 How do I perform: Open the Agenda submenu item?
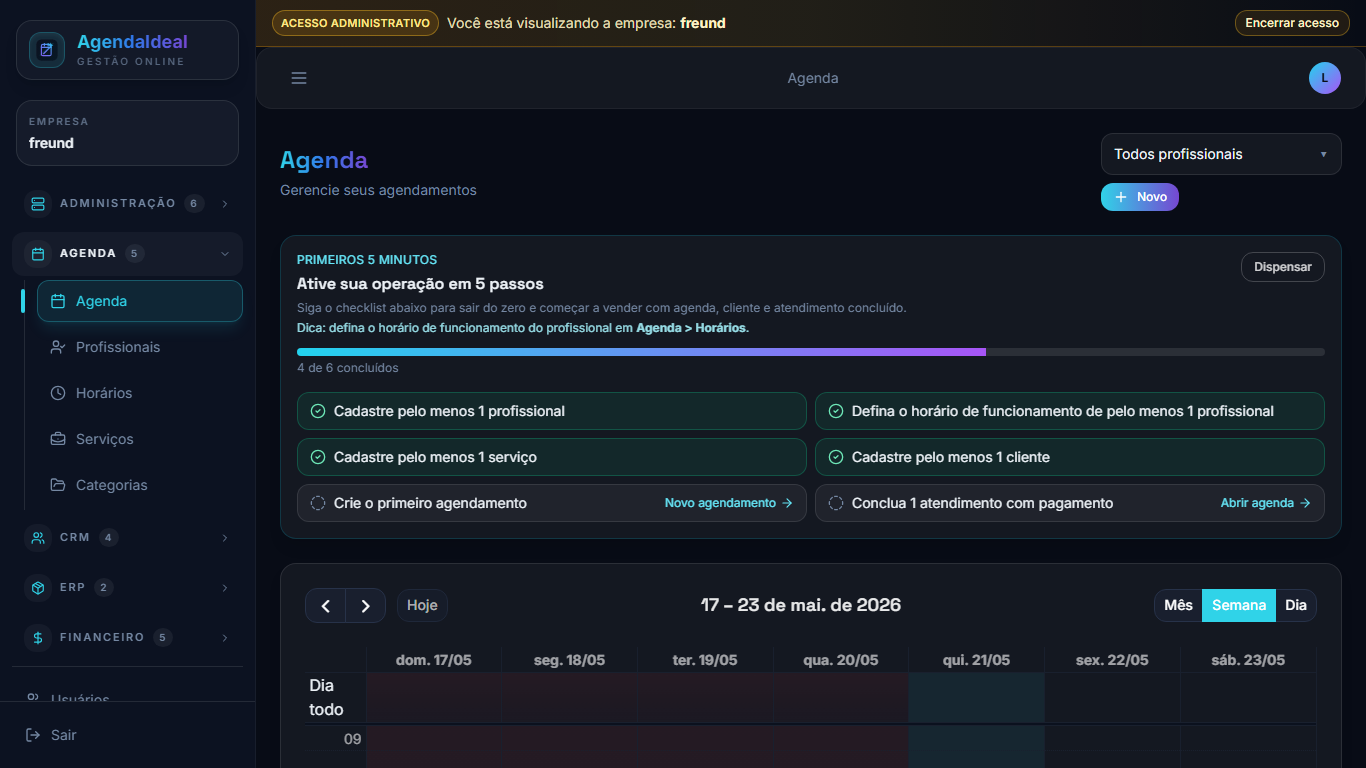[140, 301]
